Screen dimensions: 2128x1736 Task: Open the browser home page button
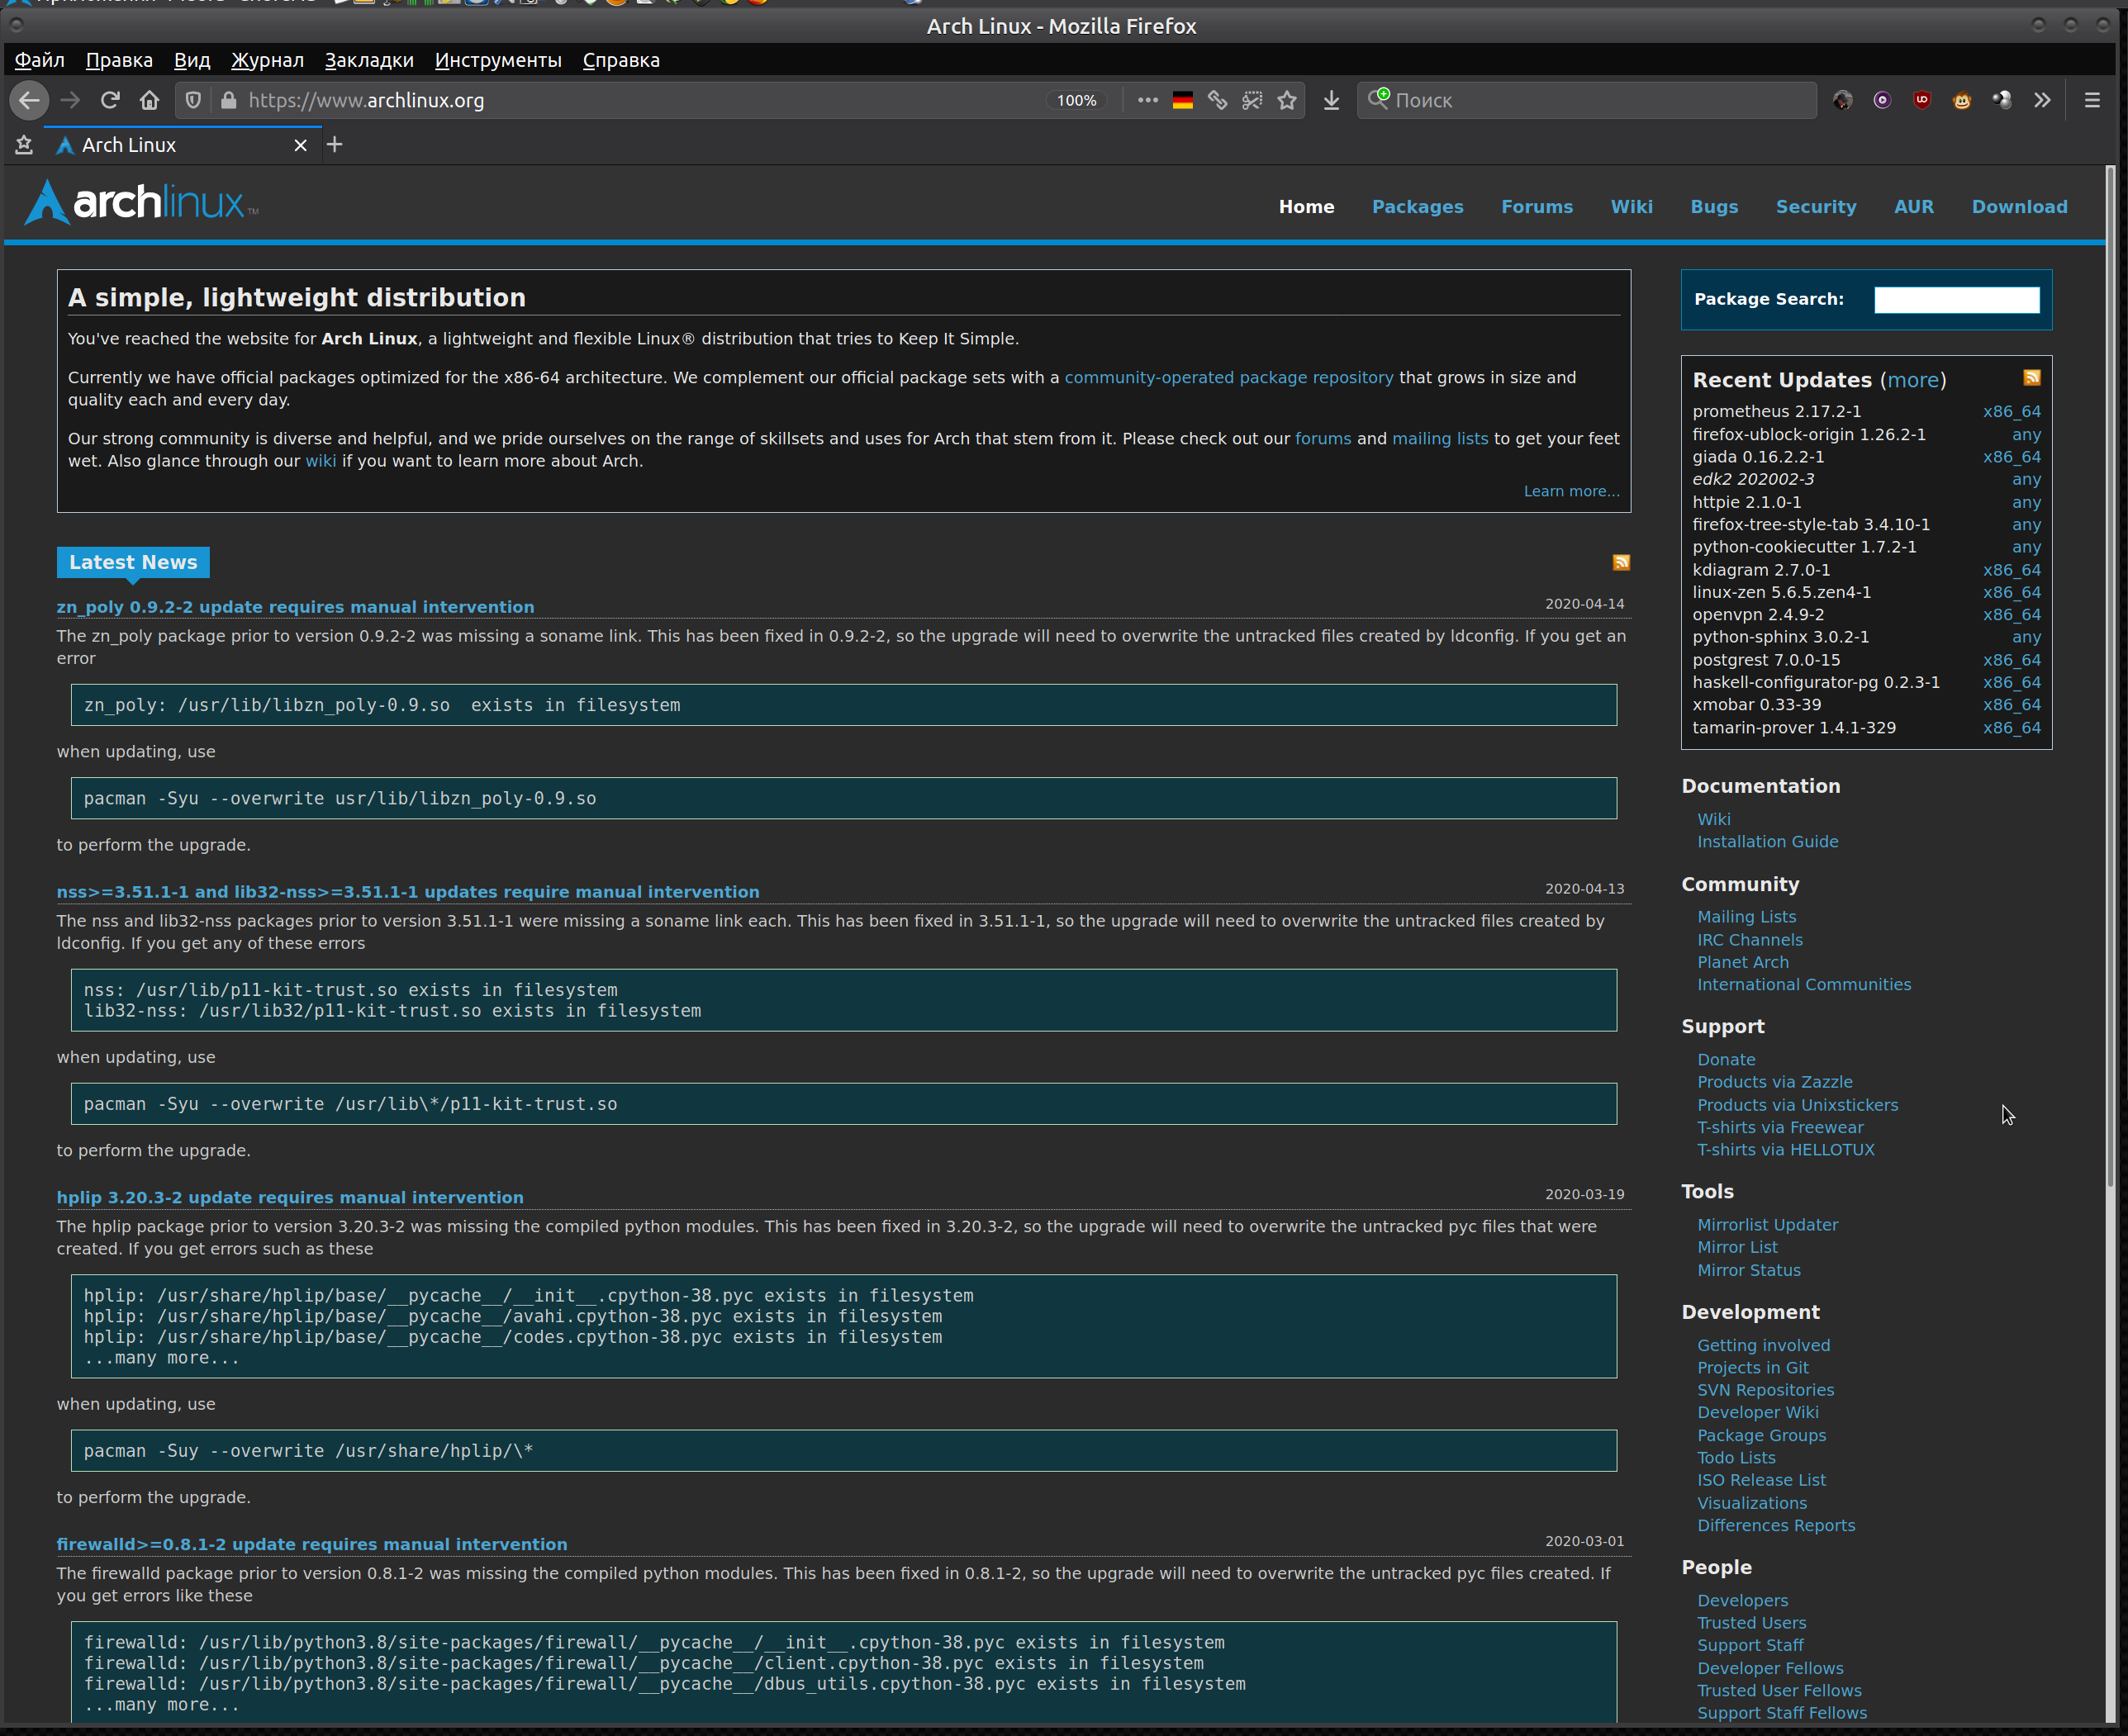pos(150,100)
